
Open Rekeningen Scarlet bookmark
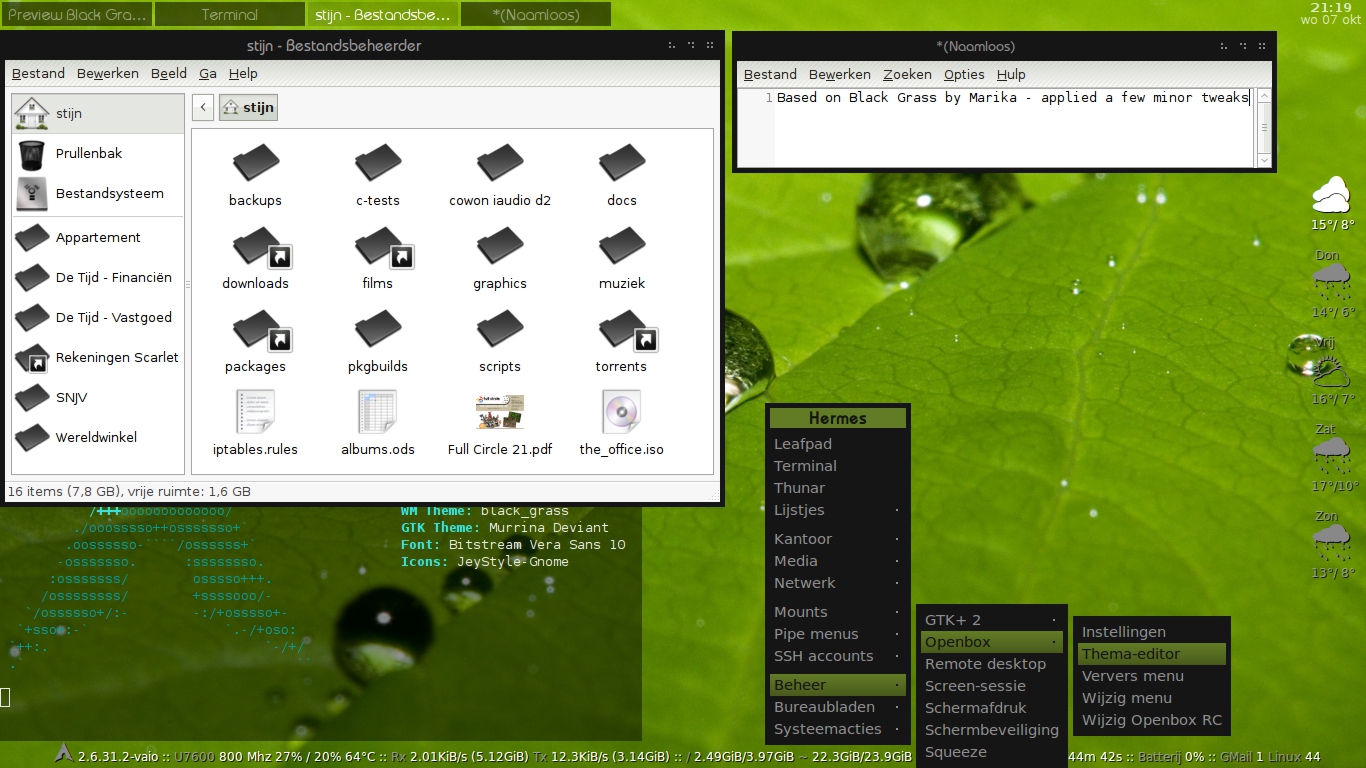click(98, 358)
